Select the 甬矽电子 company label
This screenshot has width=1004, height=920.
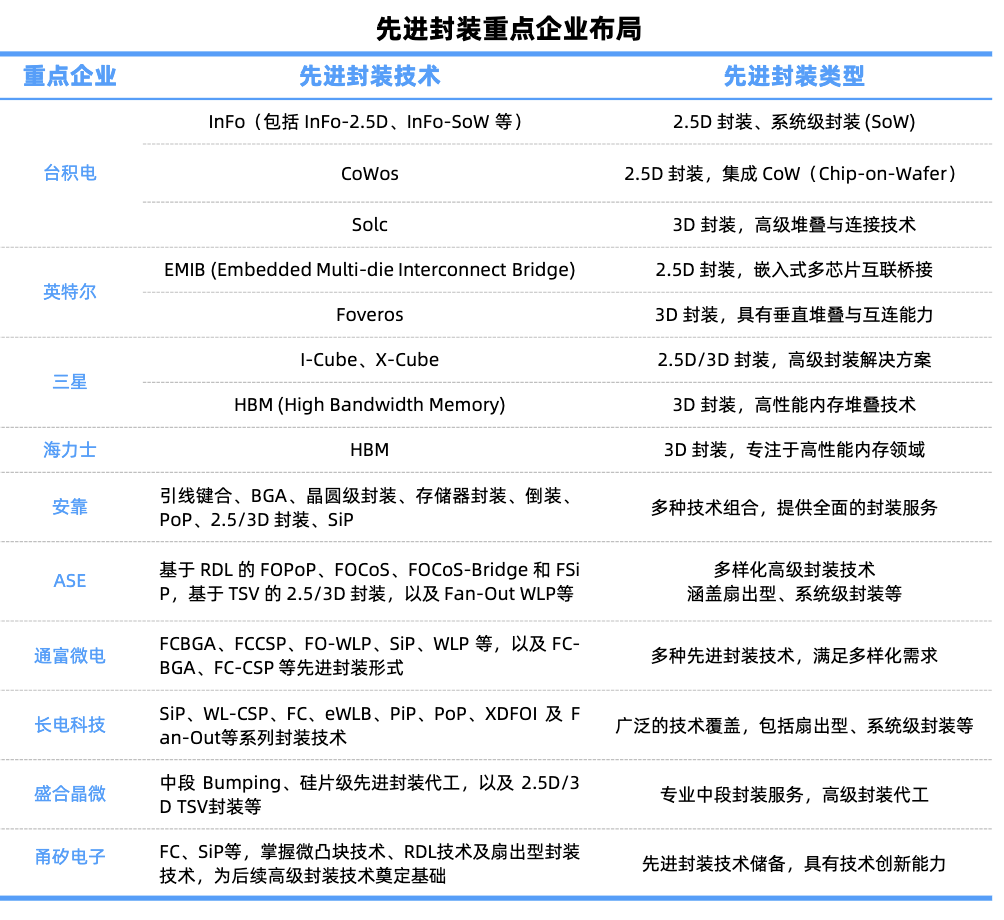[x=70, y=857]
